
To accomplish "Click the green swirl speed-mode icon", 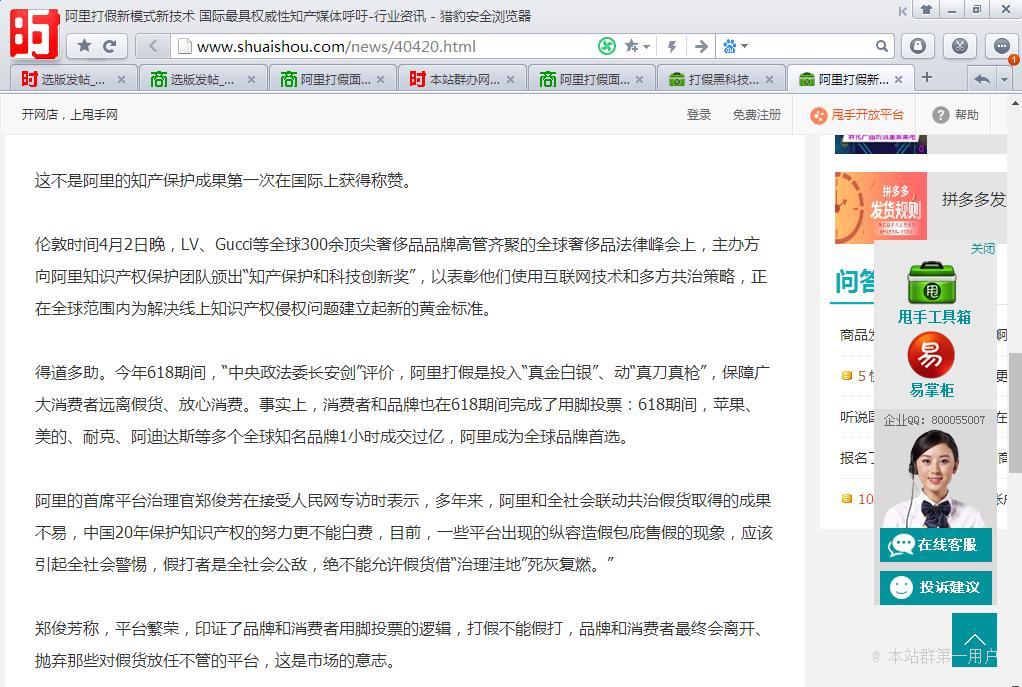I will (x=607, y=46).
